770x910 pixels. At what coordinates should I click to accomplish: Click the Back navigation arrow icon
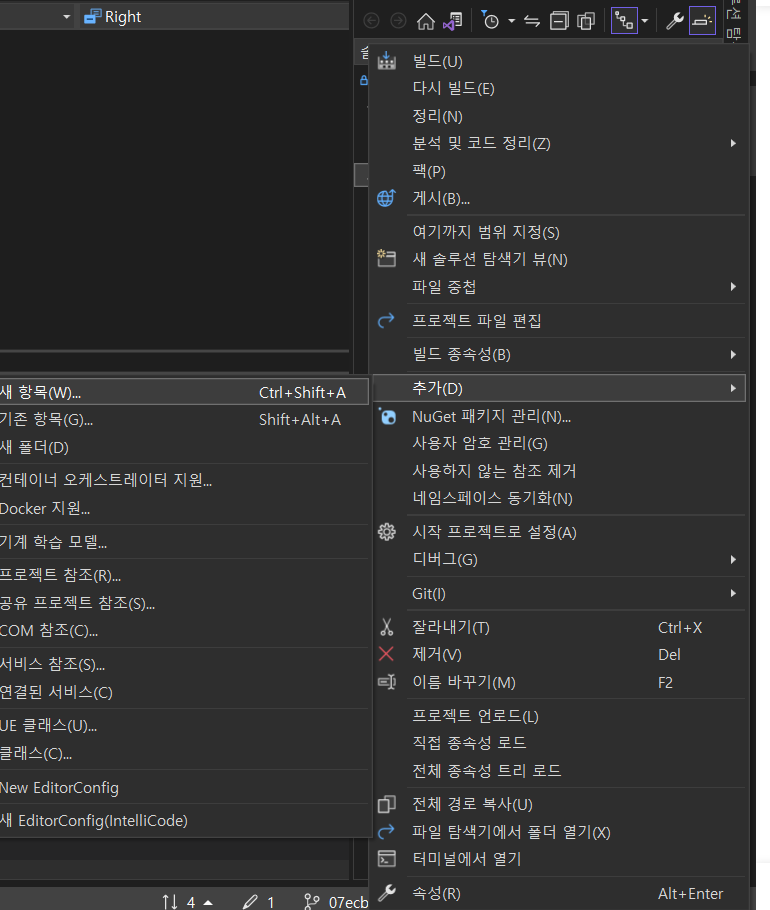click(x=371, y=21)
